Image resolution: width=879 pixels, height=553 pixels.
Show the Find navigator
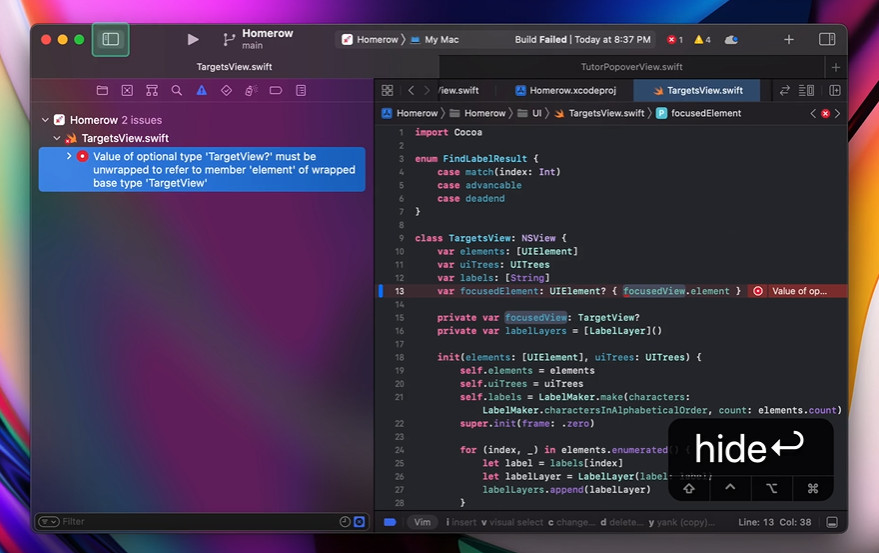[177, 90]
